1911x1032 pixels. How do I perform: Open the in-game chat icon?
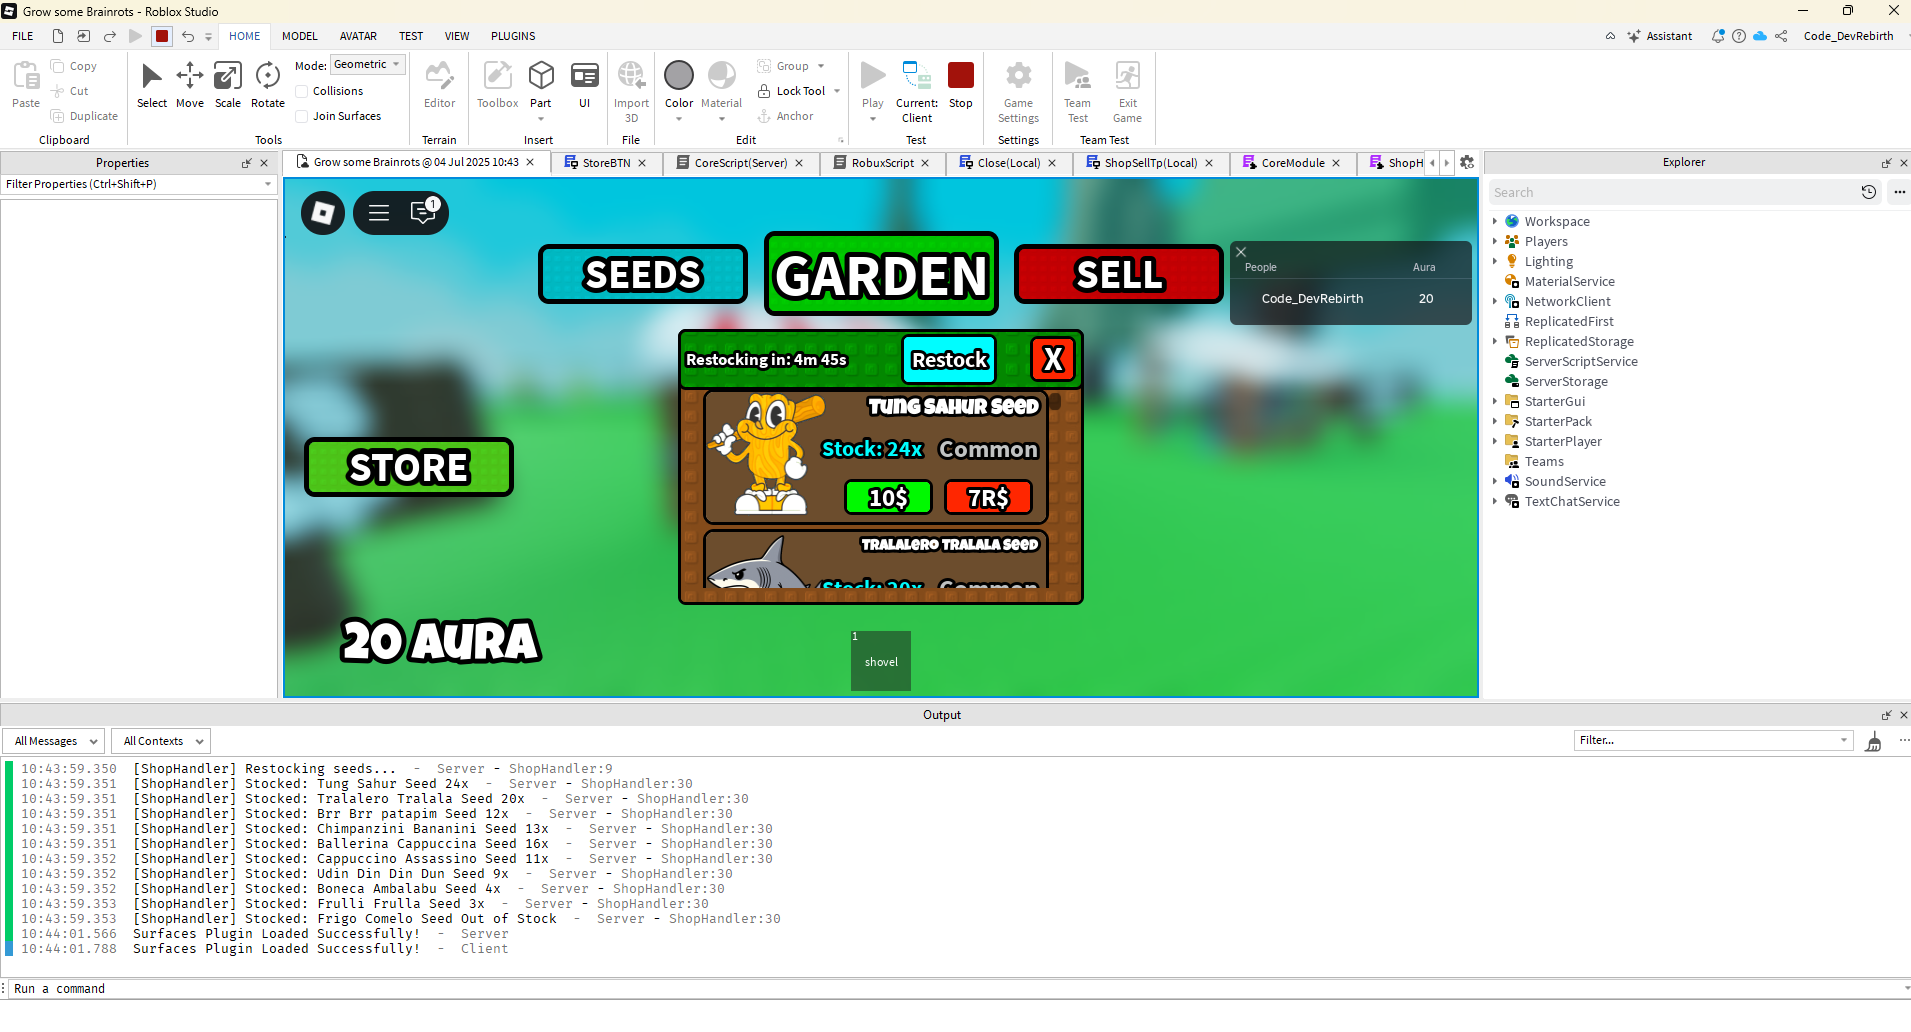point(424,212)
